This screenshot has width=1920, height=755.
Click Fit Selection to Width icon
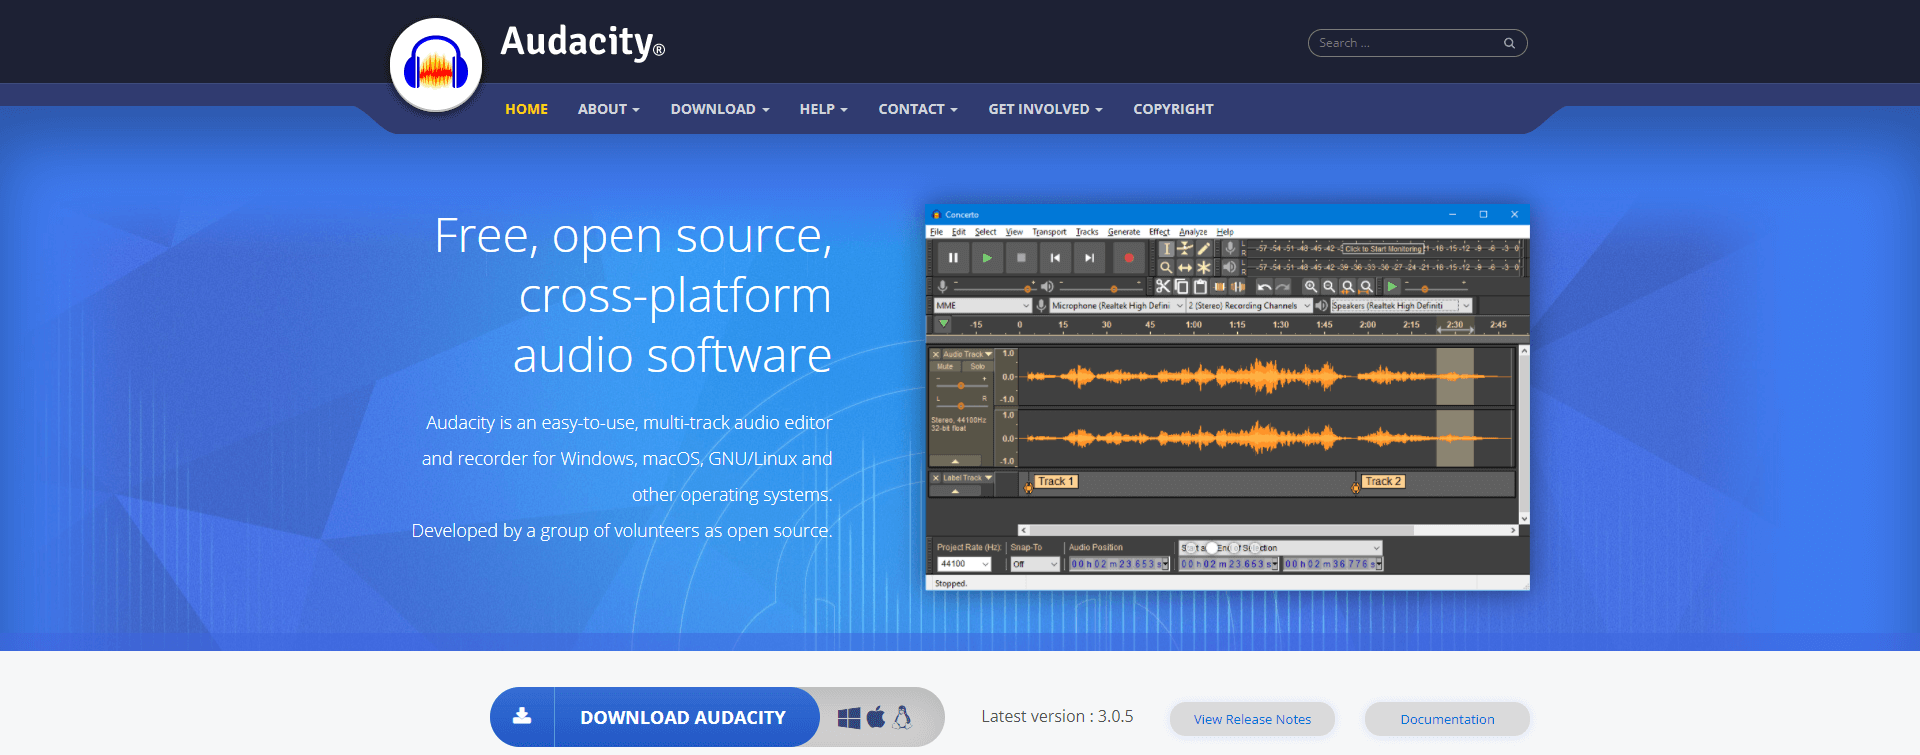1348,286
